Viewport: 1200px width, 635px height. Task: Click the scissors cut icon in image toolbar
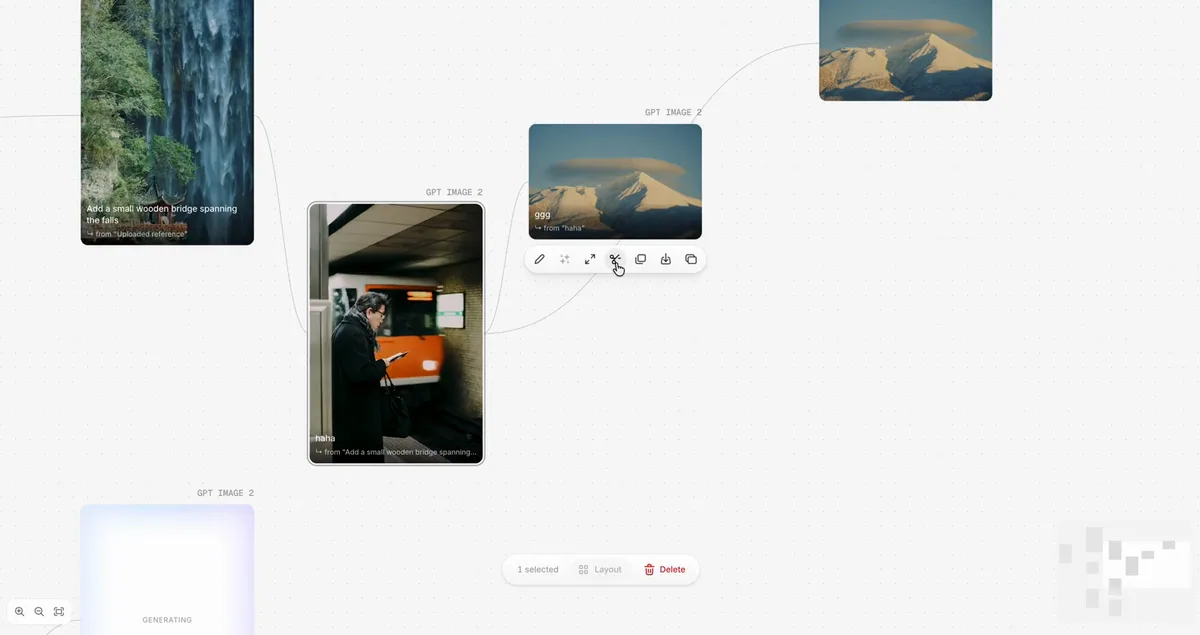615,259
